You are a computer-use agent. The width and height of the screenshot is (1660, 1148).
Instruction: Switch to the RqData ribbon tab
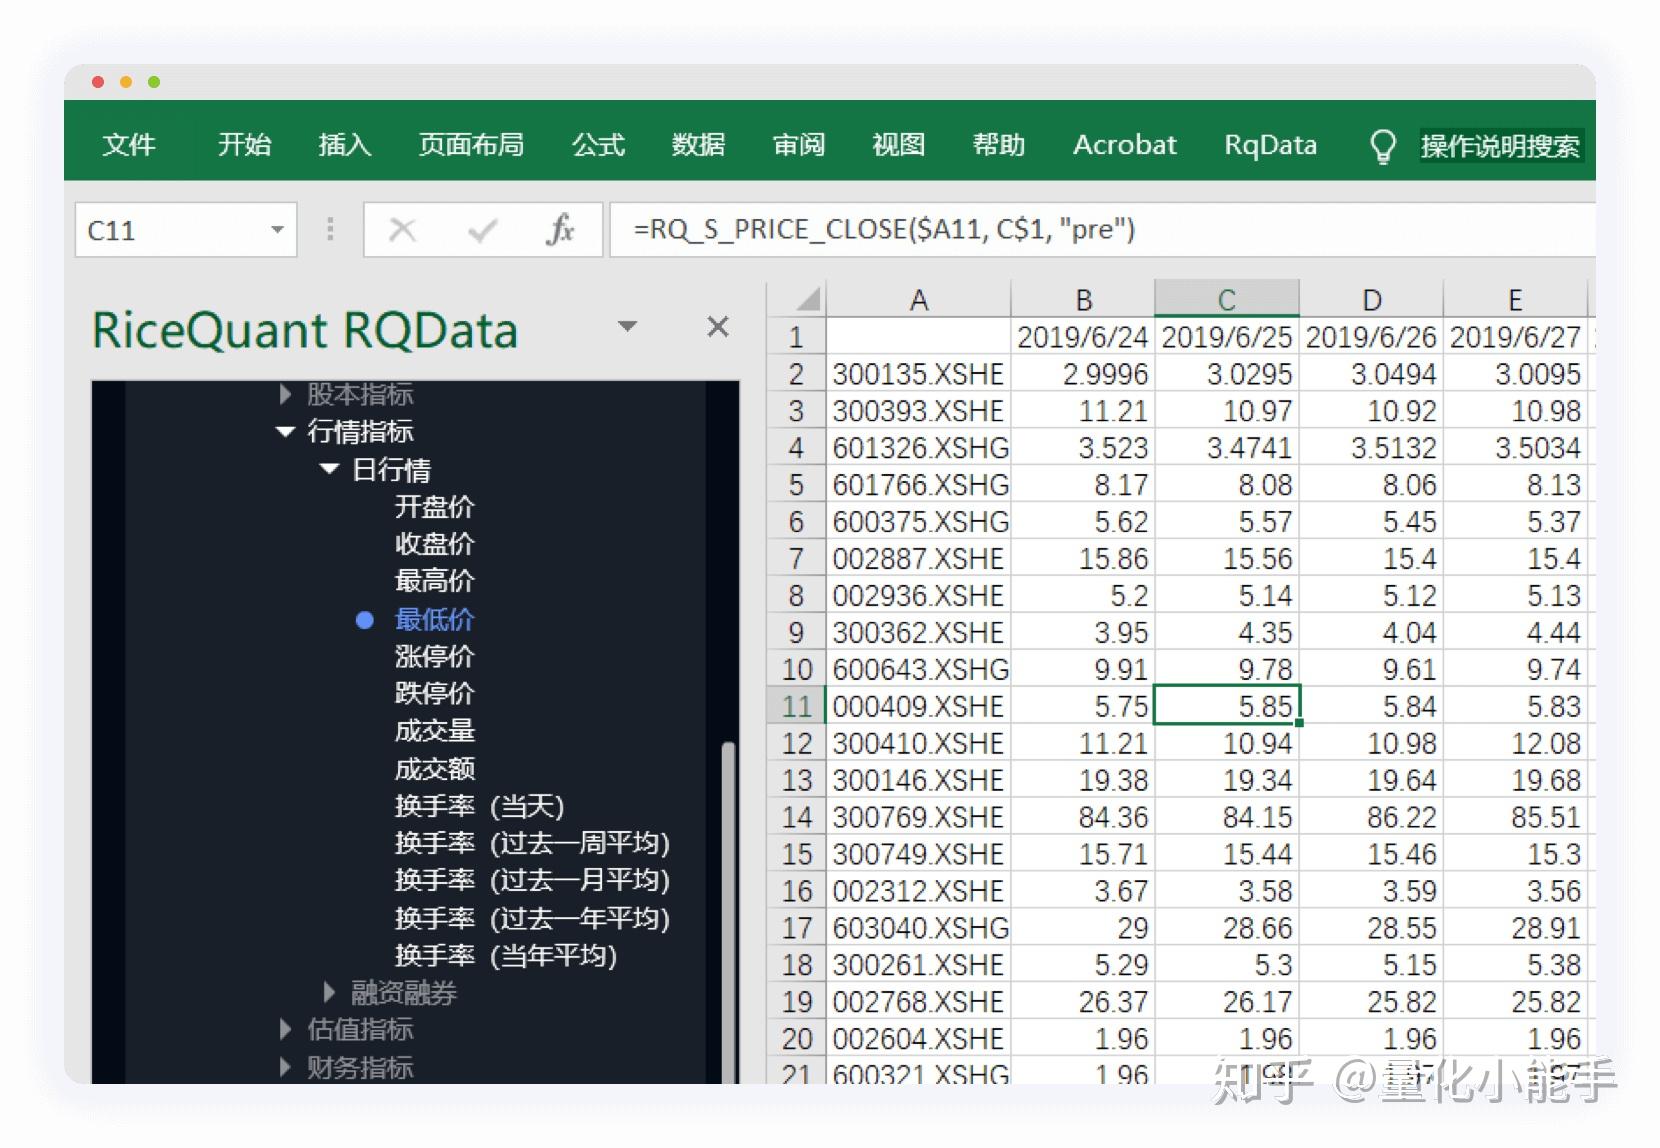click(x=1269, y=145)
